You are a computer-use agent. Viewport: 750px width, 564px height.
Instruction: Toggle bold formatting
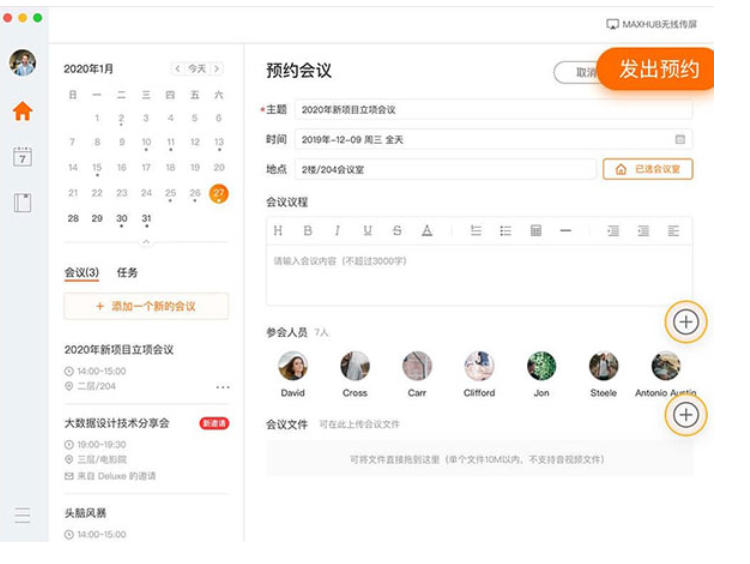click(x=308, y=231)
